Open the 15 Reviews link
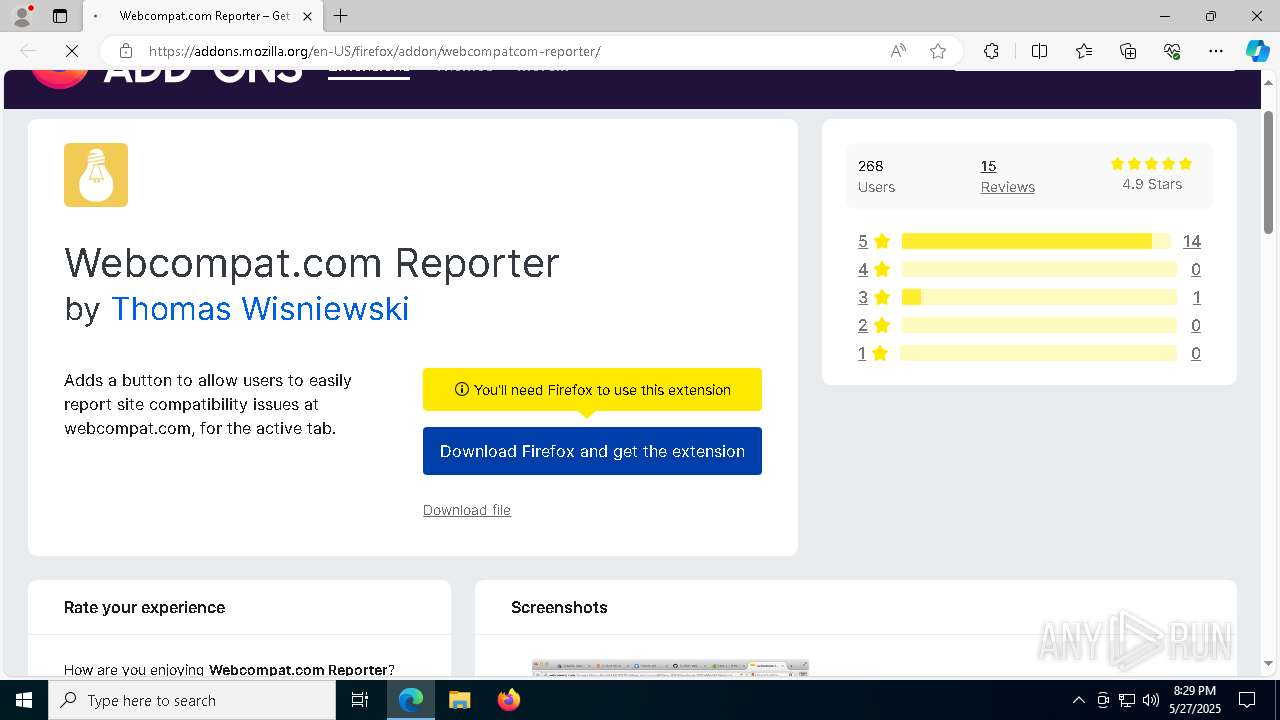The image size is (1280, 720). (x=1007, y=176)
